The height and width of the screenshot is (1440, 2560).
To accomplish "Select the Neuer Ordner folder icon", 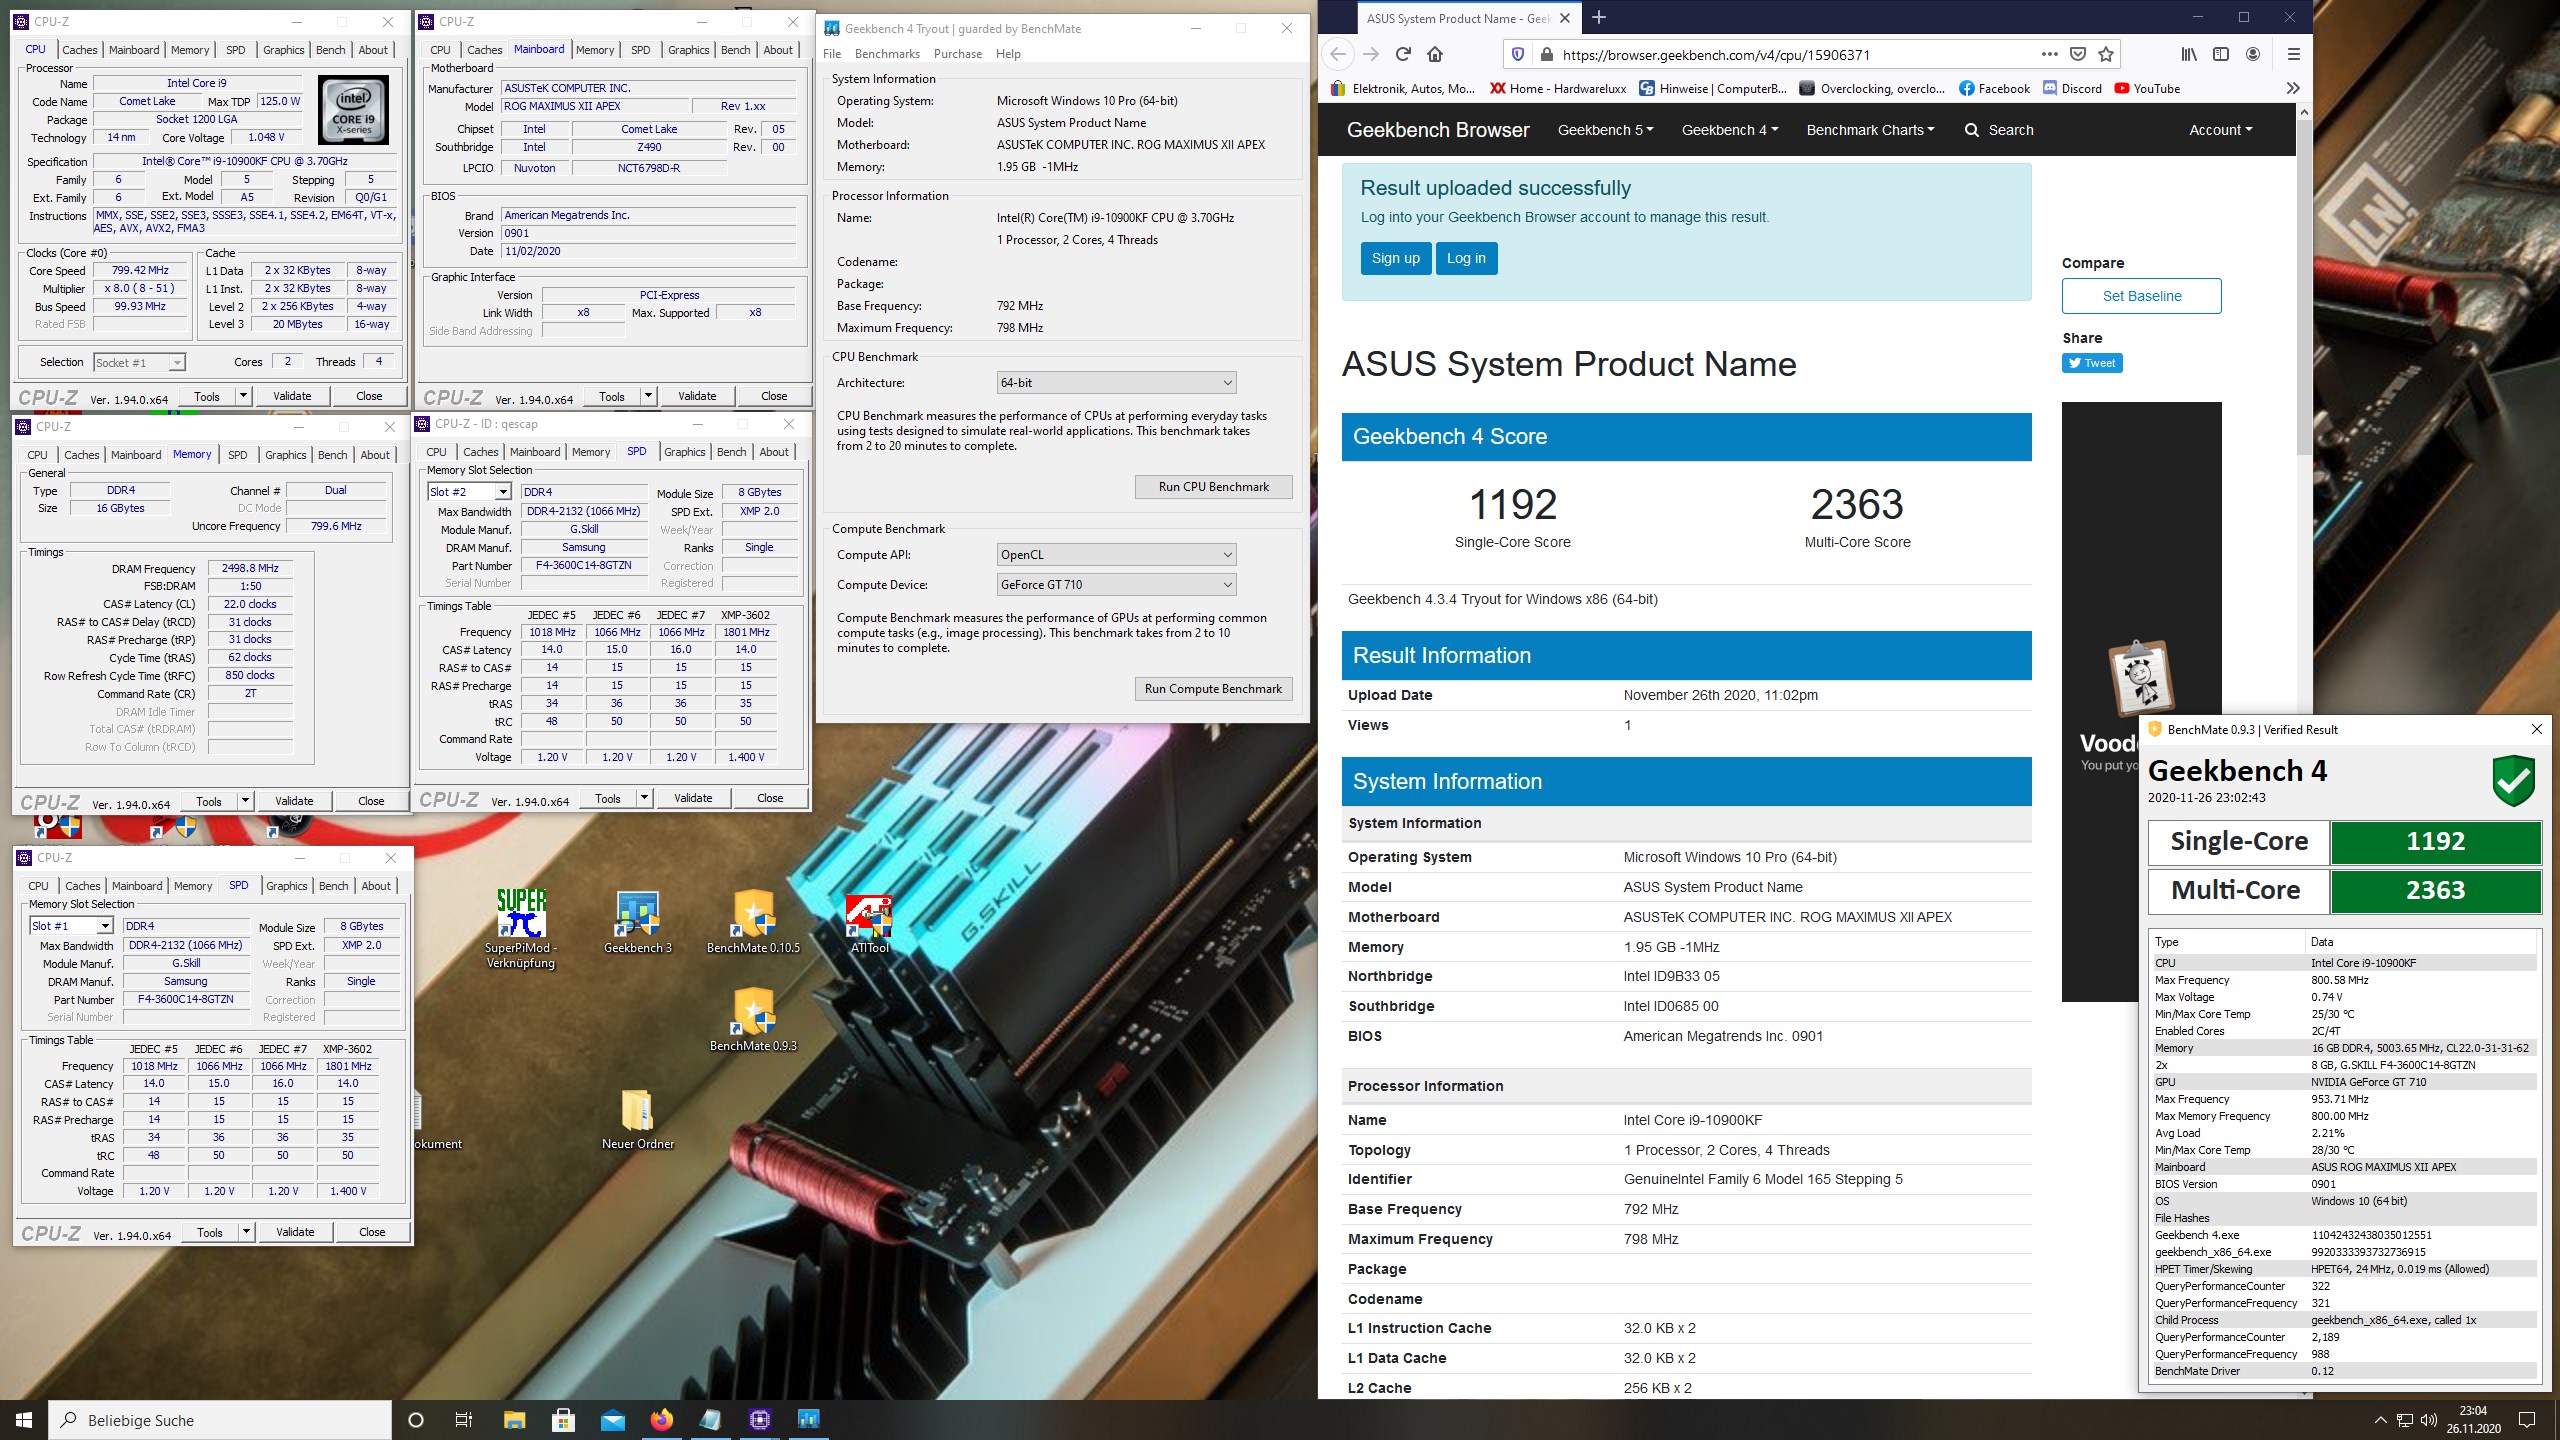I will click(x=638, y=1118).
